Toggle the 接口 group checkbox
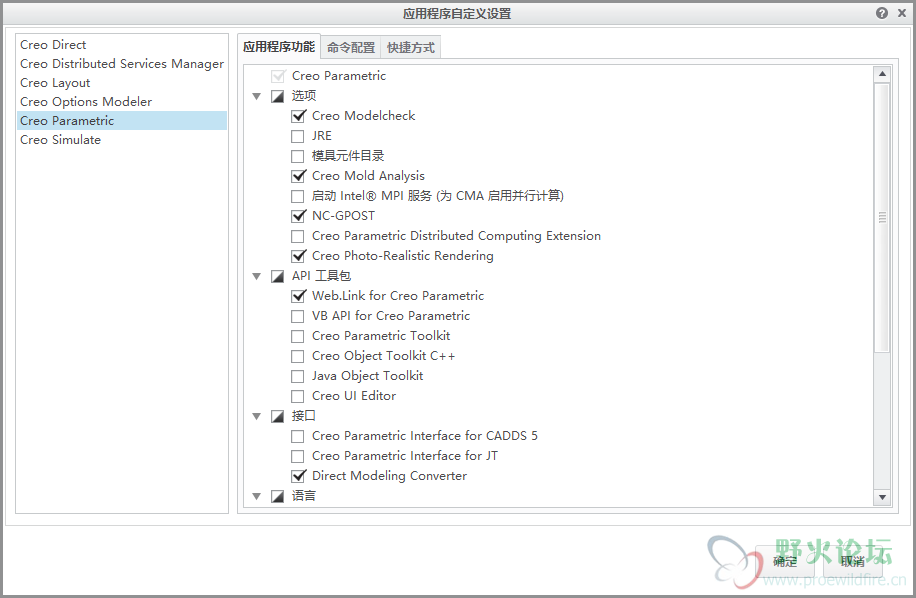916x598 pixels. coord(277,416)
